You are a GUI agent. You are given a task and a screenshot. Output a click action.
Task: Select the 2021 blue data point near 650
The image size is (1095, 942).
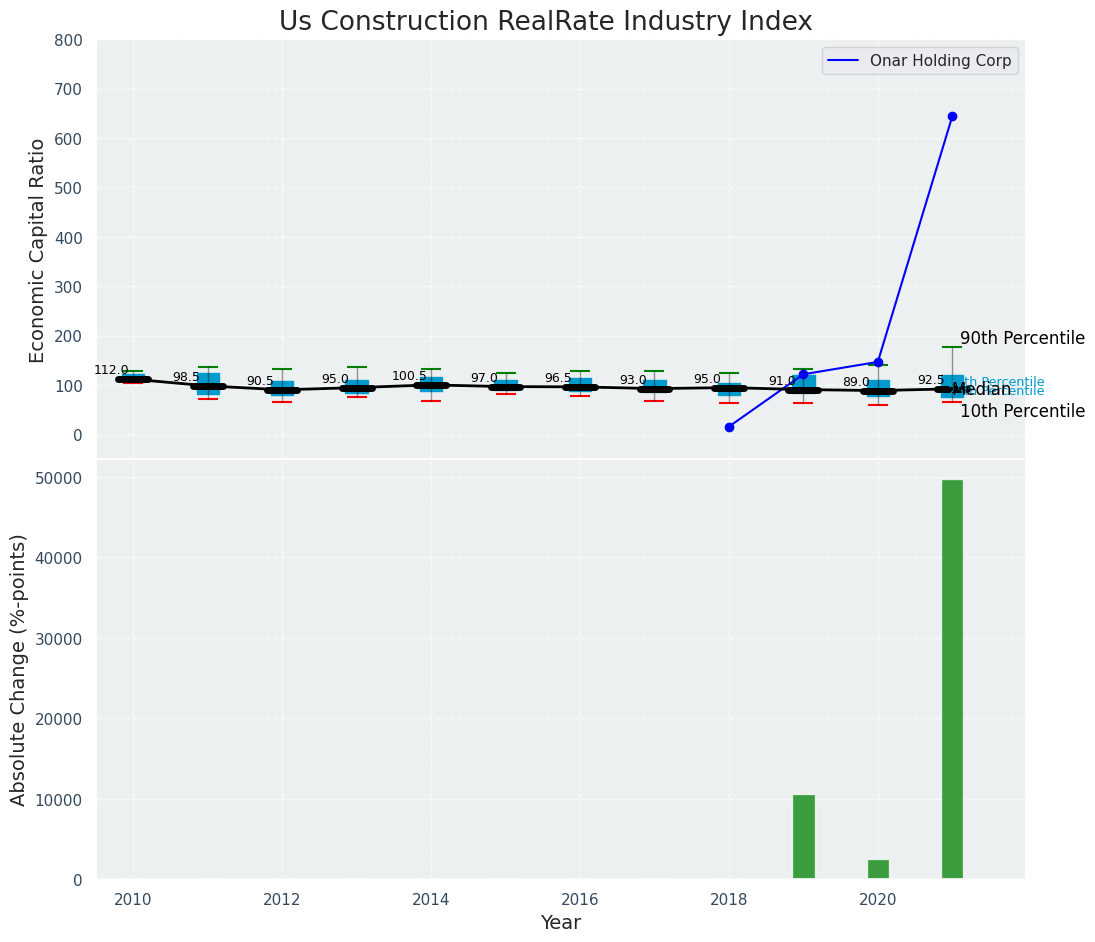[x=952, y=117]
